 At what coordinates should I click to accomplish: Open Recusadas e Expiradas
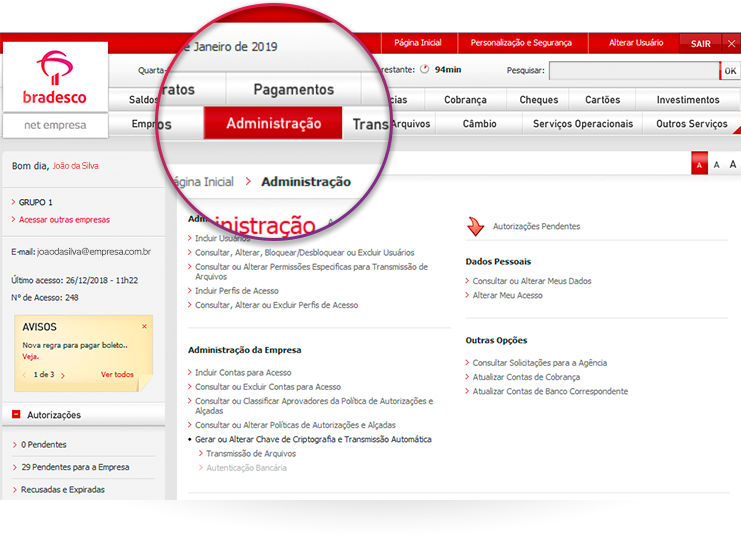[62, 490]
